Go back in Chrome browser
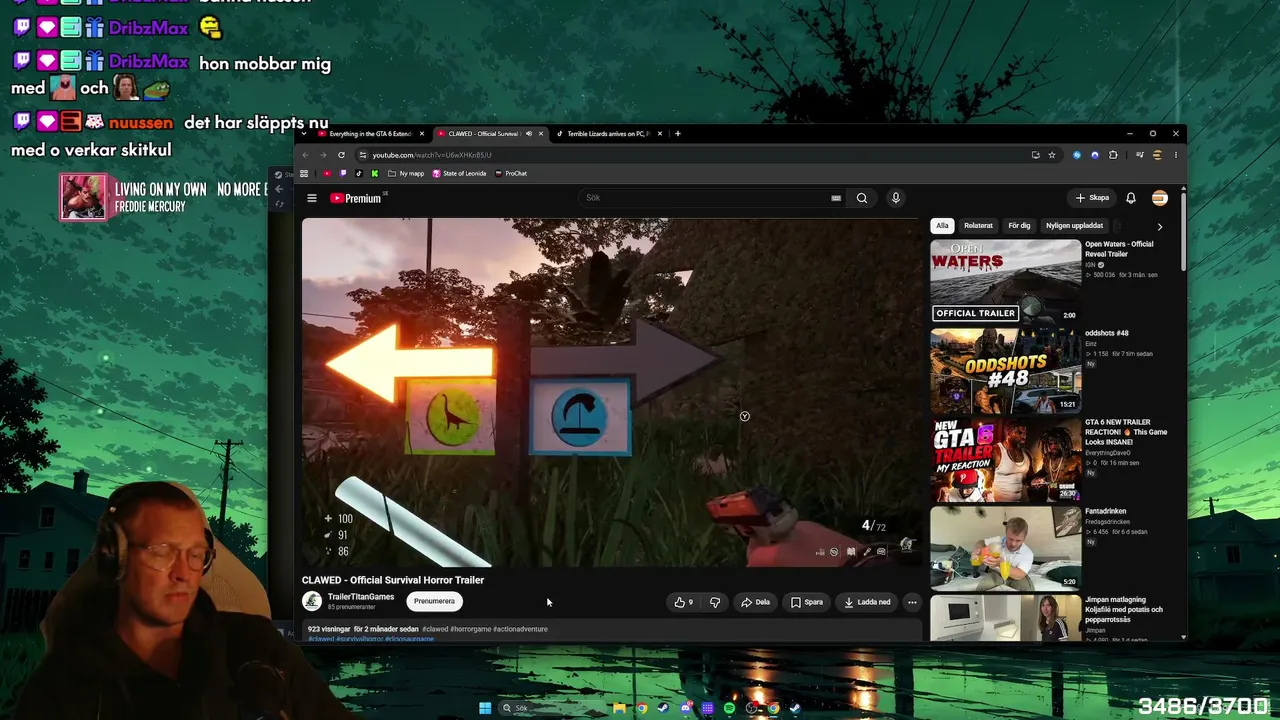This screenshot has height=720, width=1280. tap(306, 155)
